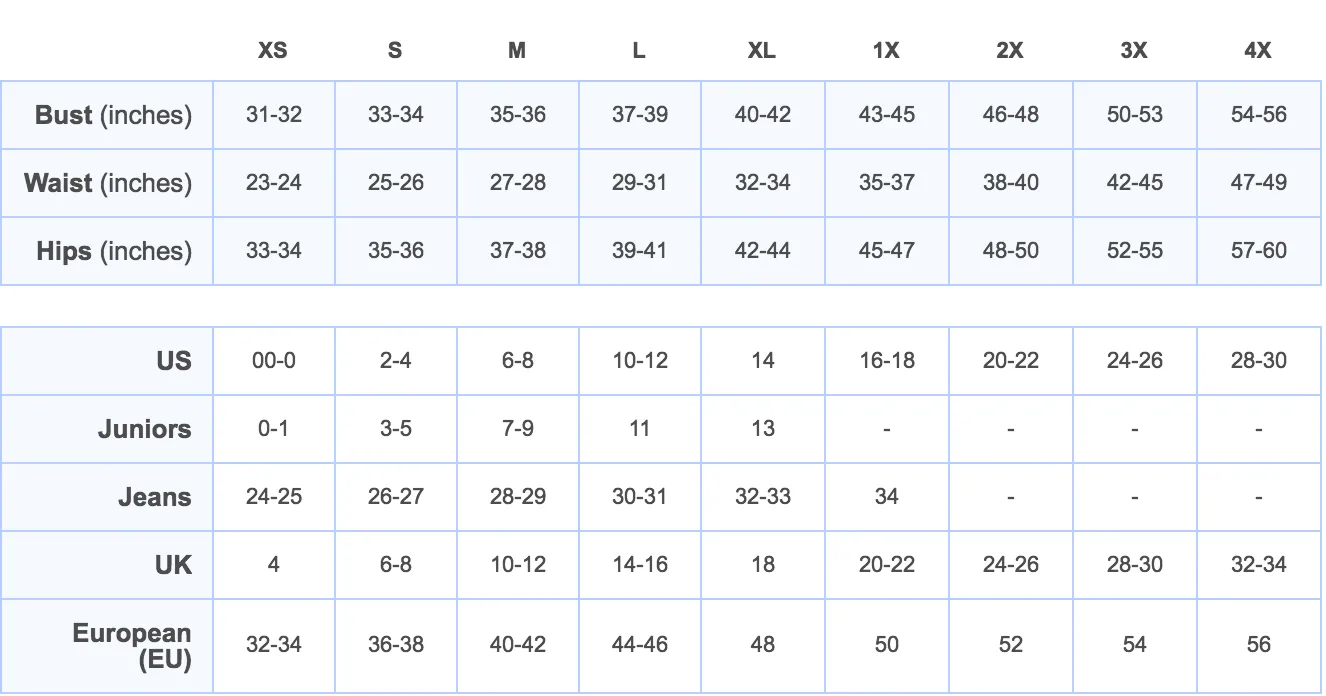Image resolution: width=1326 pixels, height=696 pixels.
Task: Select the European (EU) row label
Action: click(132, 646)
